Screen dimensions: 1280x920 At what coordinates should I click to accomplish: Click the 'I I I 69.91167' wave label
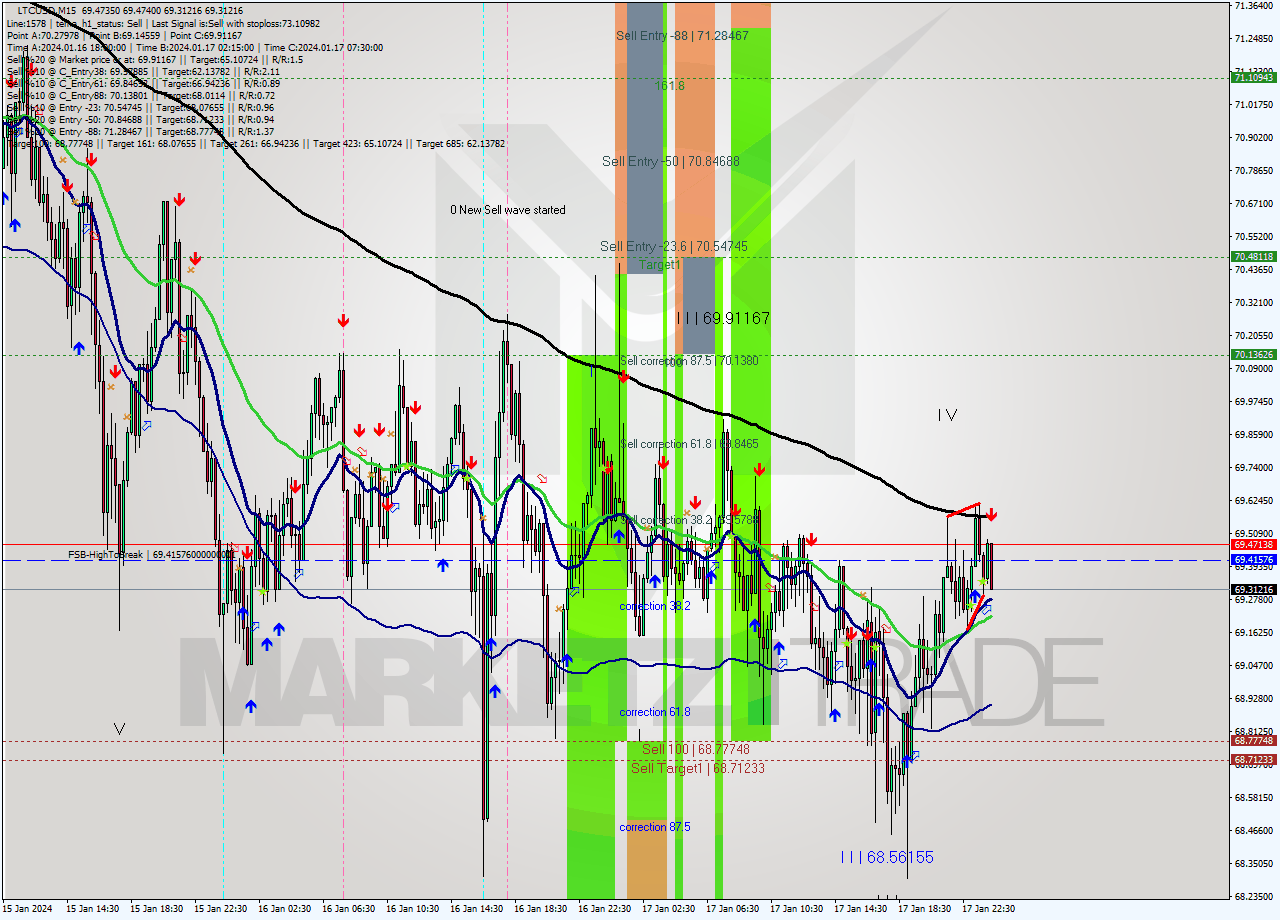723,318
